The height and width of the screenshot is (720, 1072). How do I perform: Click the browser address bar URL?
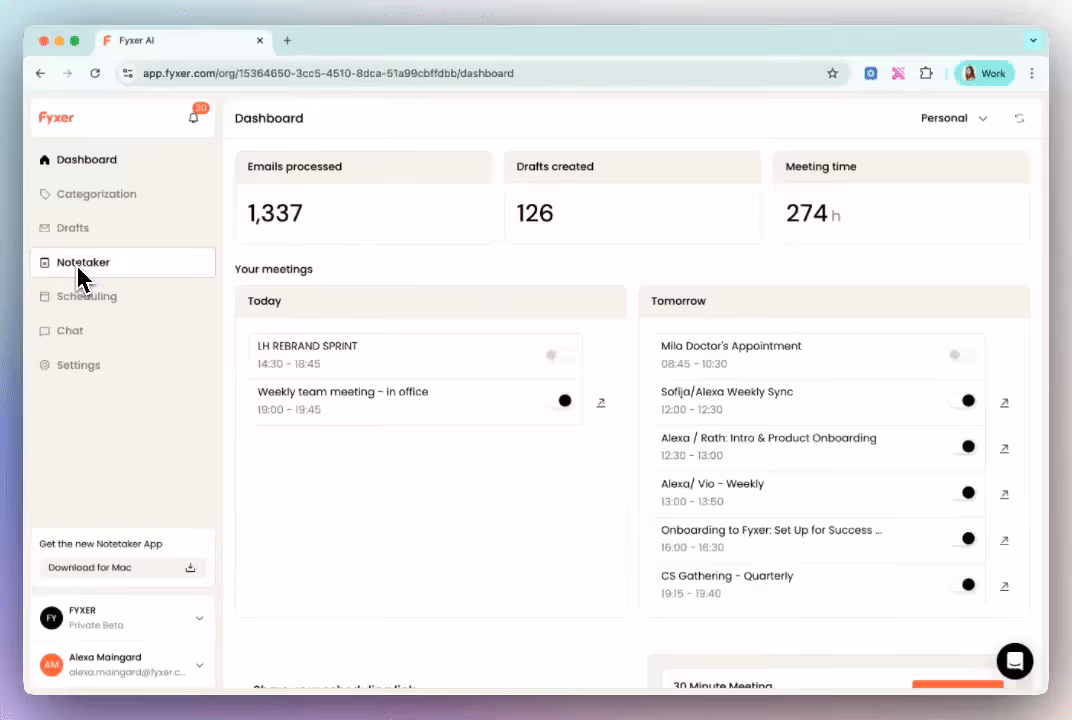coord(328,73)
